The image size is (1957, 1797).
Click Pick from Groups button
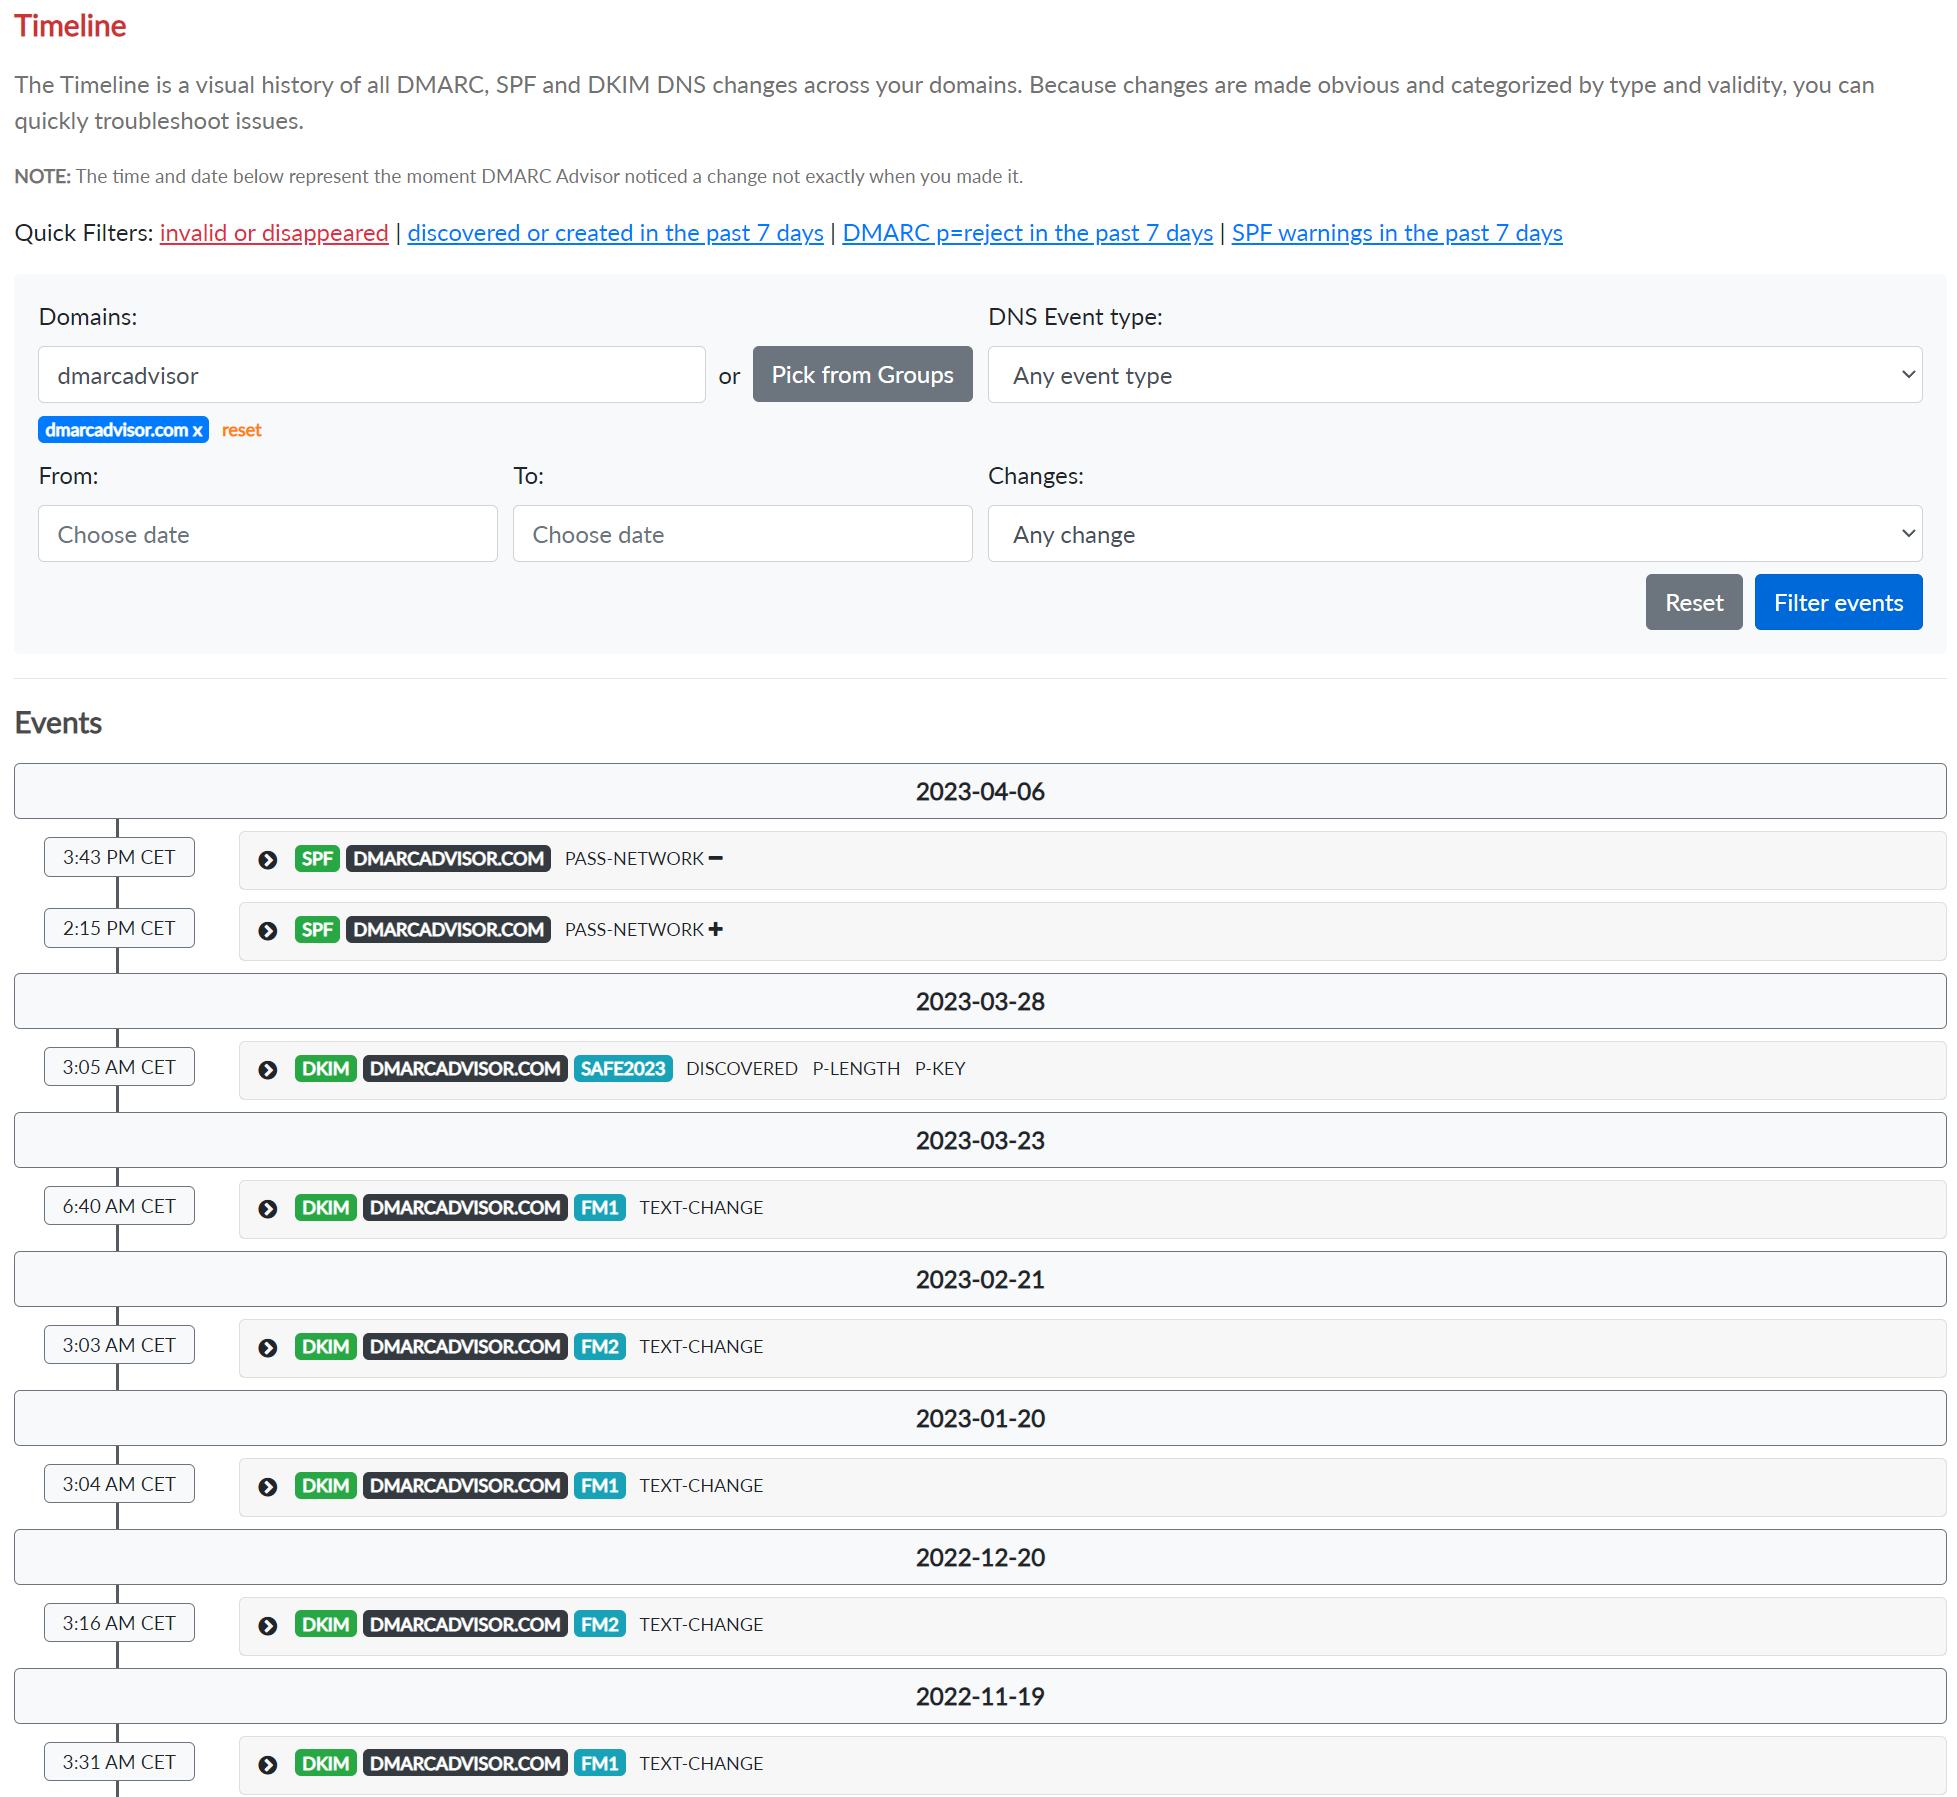click(x=861, y=375)
